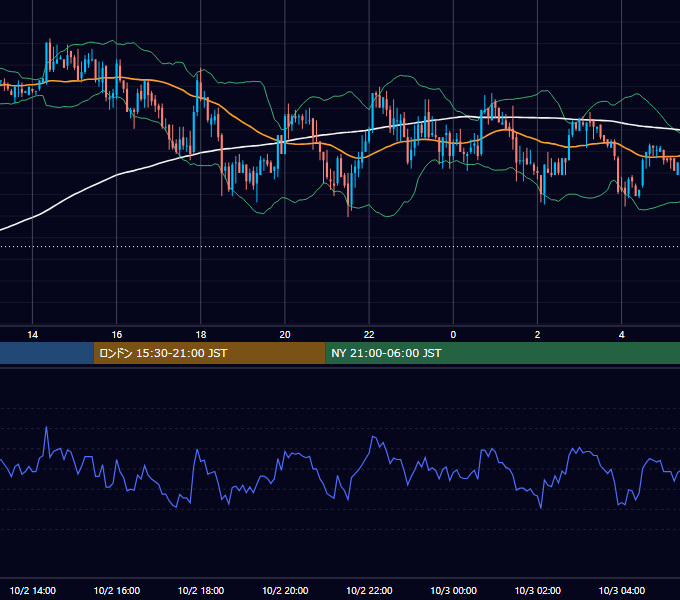The image size is (680, 600).
Task: Click the 10/3 04:00 date label
Action: tap(621, 590)
